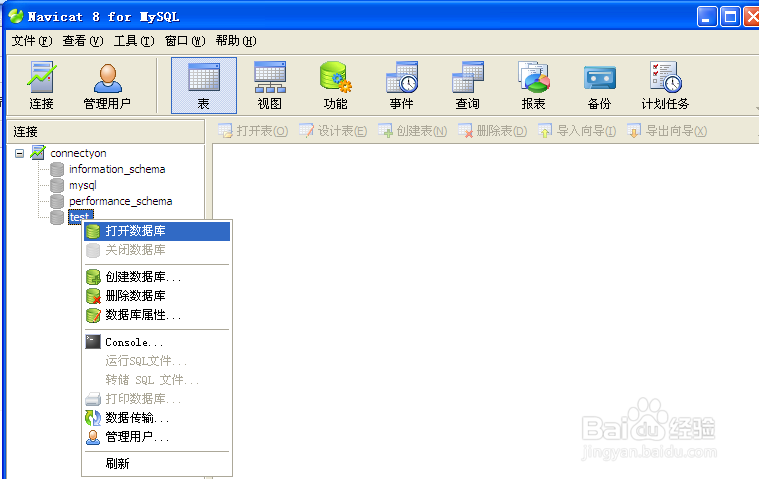Open 计划任务 (Schedule) toolbar icon
Image resolution: width=759 pixels, height=479 pixels.
click(665, 86)
